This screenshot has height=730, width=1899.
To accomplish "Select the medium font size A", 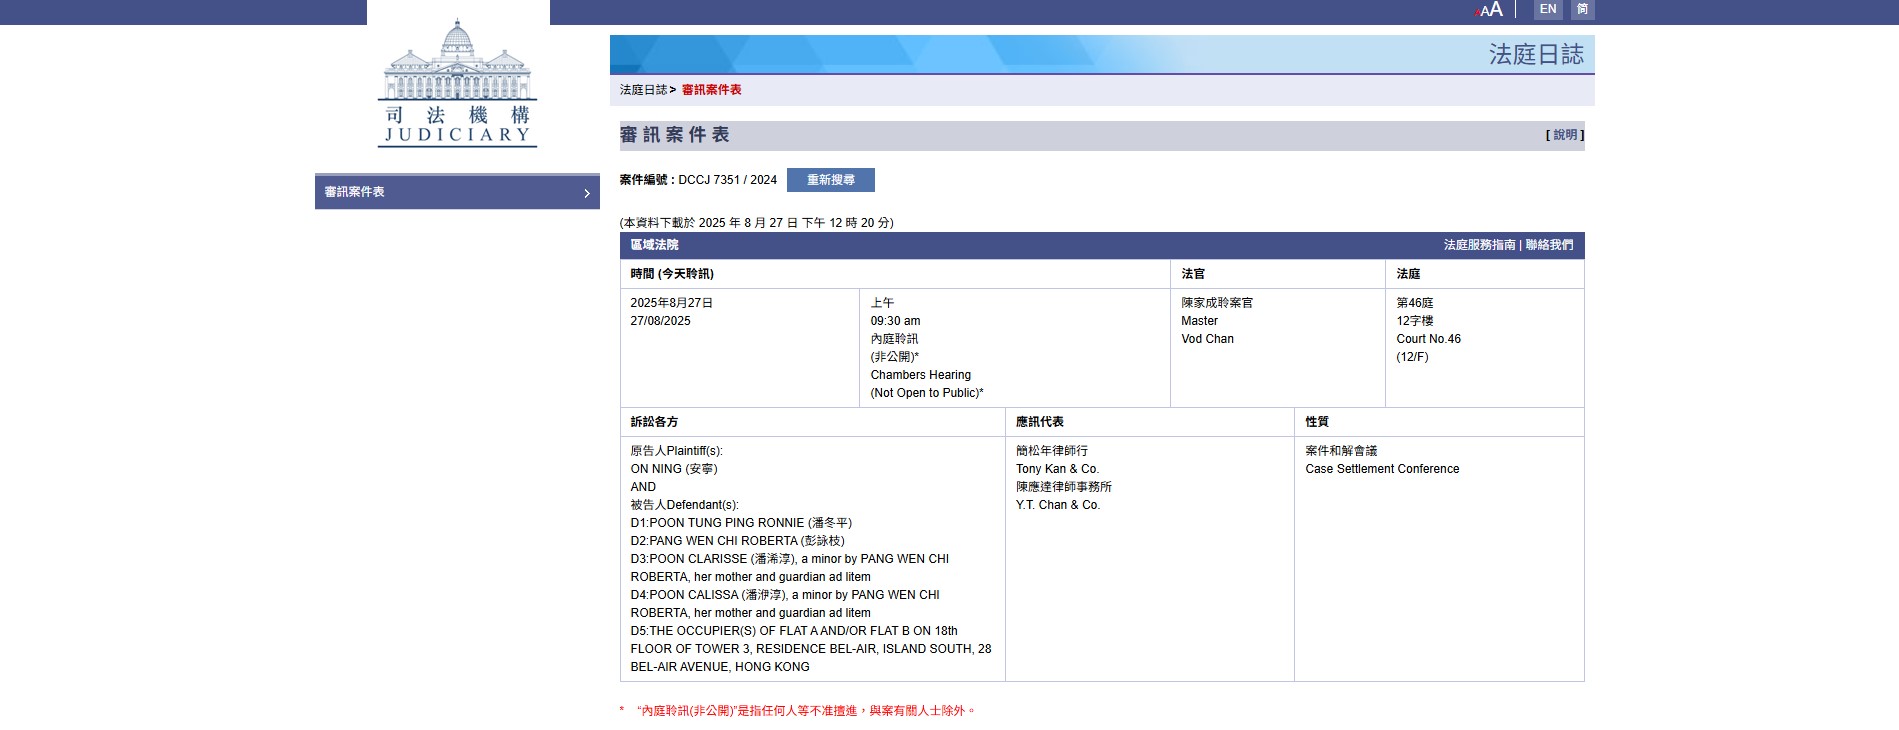I will (x=1486, y=11).
